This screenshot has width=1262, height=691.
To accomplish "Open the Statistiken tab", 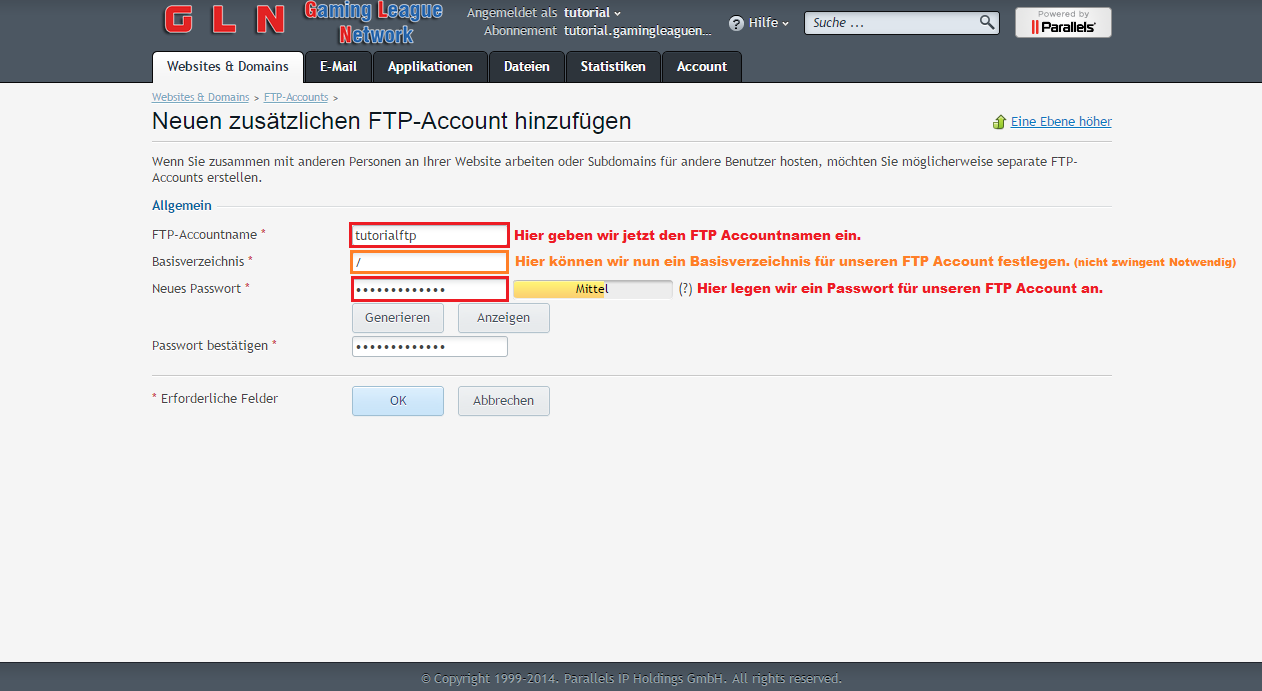I will click(x=613, y=67).
